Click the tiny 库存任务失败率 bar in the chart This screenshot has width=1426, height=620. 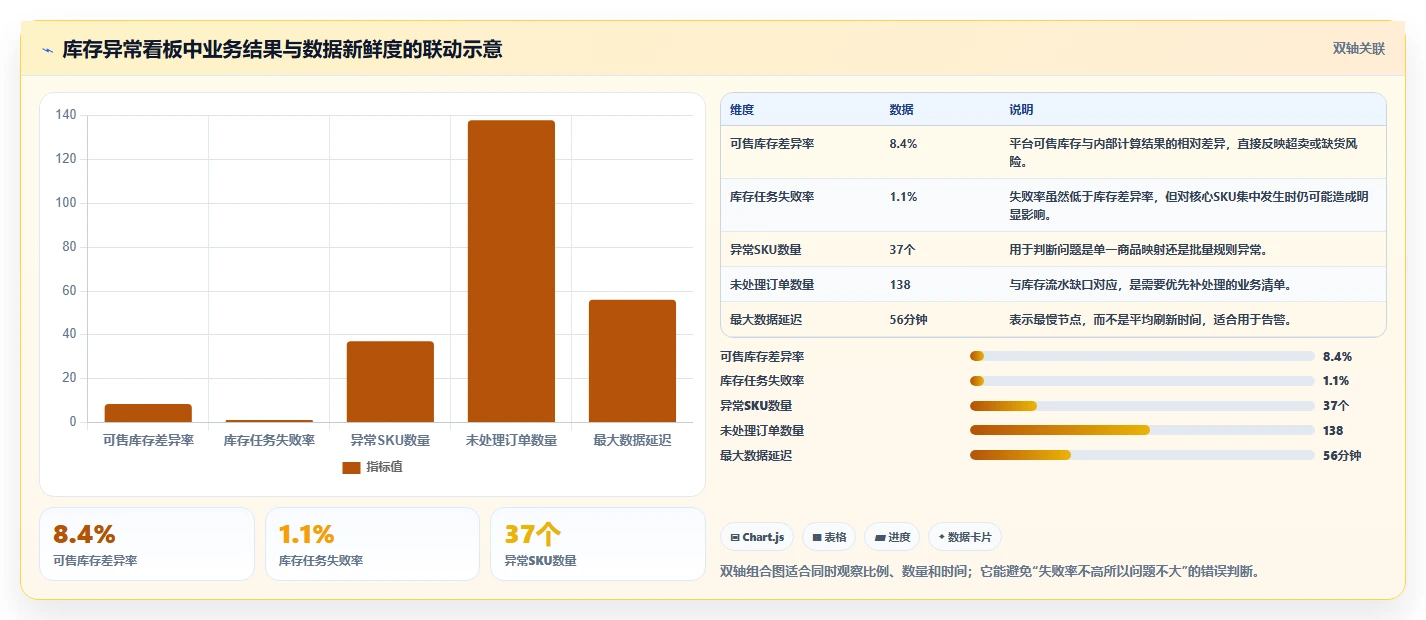point(269,421)
